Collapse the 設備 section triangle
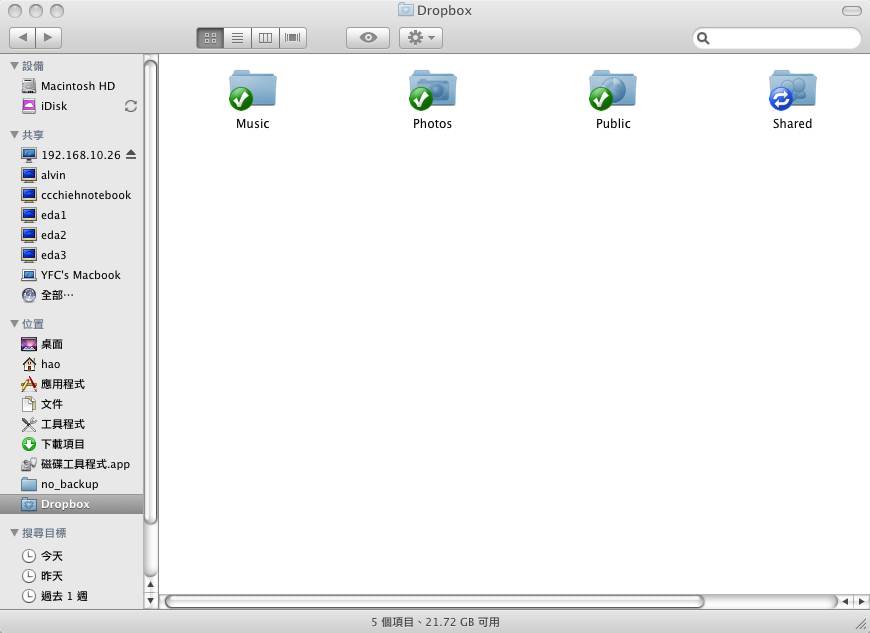 tap(14, 65)
